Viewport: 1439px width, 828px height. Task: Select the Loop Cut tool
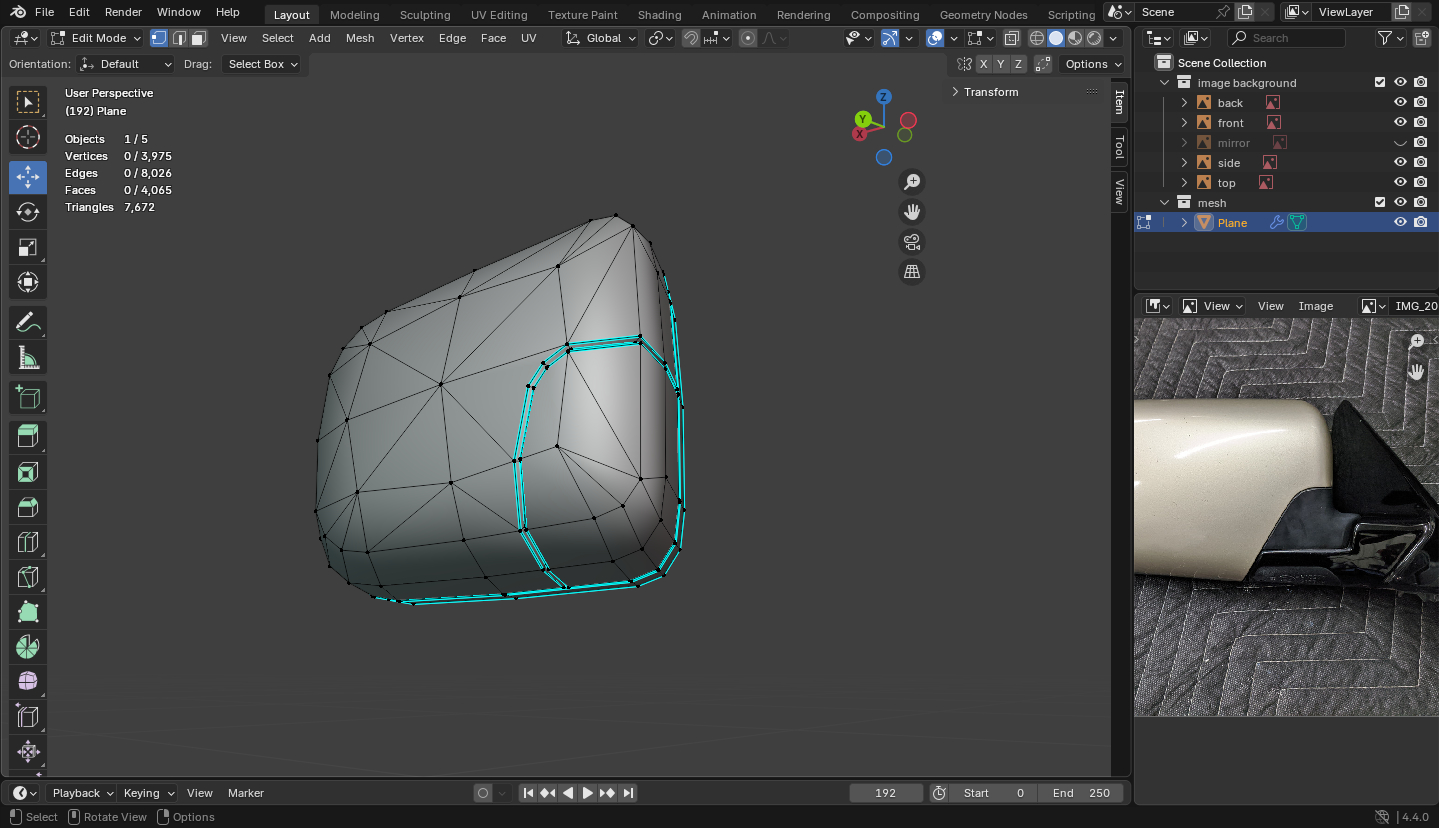[x=28, y=542]
